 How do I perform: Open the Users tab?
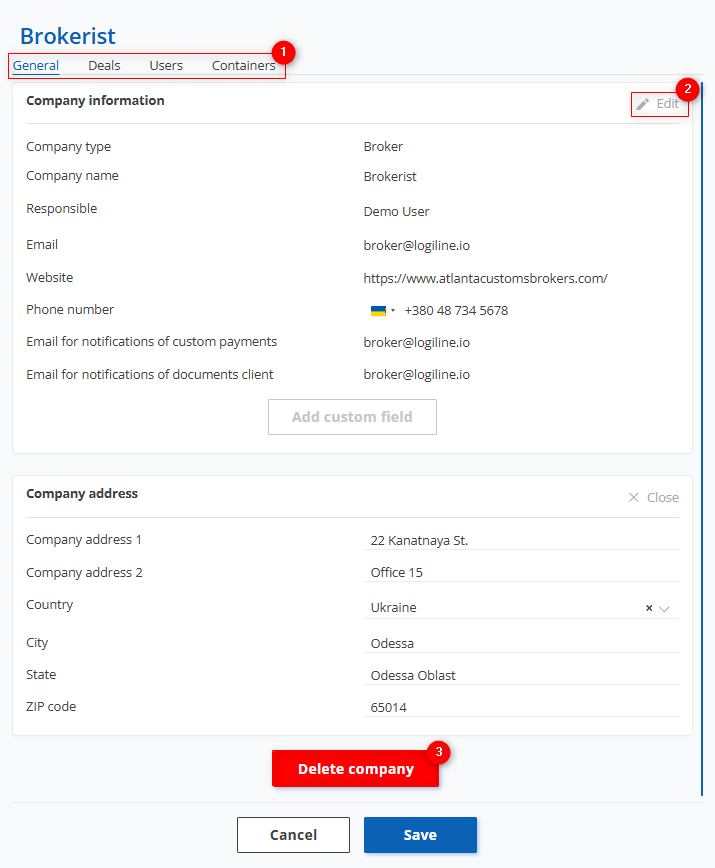click(x=166, y=65)
